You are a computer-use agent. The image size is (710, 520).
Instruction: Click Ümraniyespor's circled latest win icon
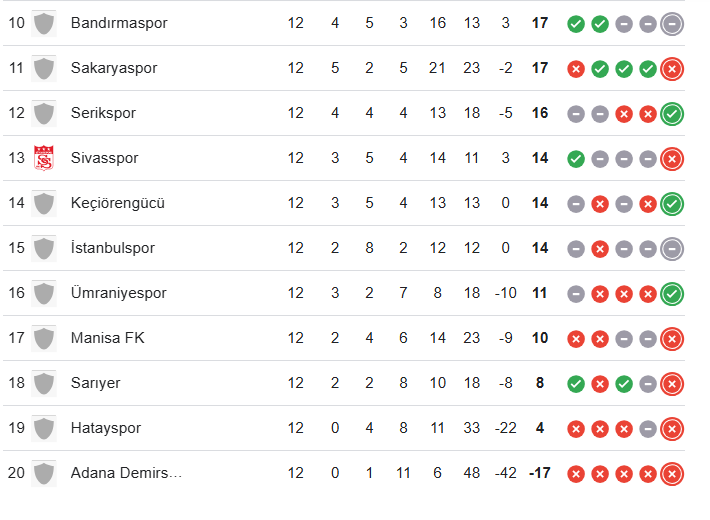tap(672, 293)
